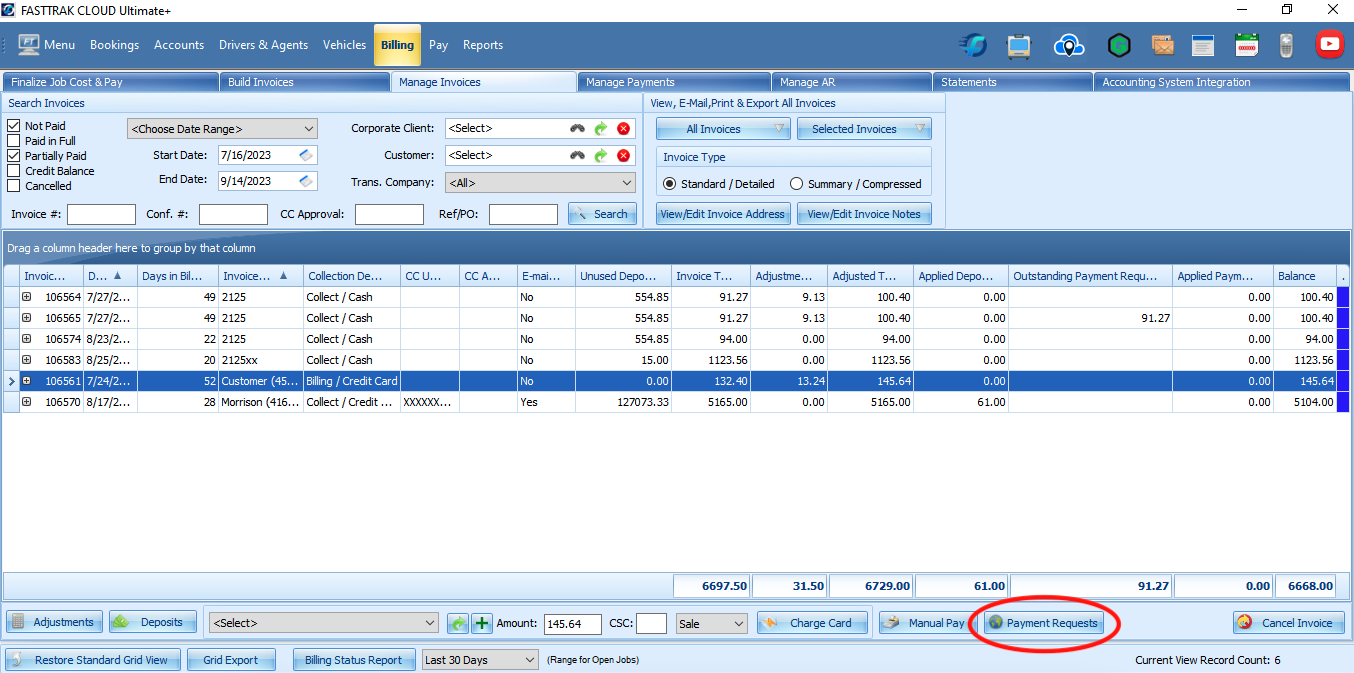Screen dimensions: 1354x673
Task: Click the green plus add card icon
Action: 482,623
